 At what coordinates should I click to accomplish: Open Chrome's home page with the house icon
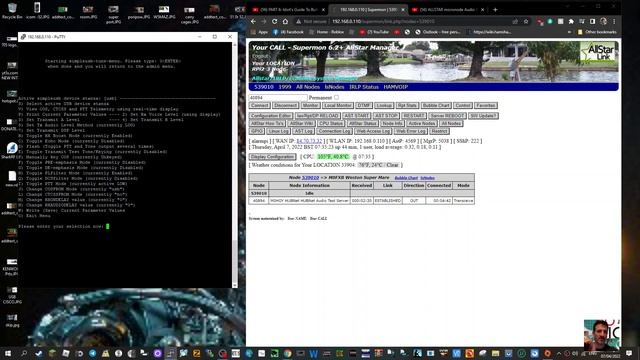[285, 21]
